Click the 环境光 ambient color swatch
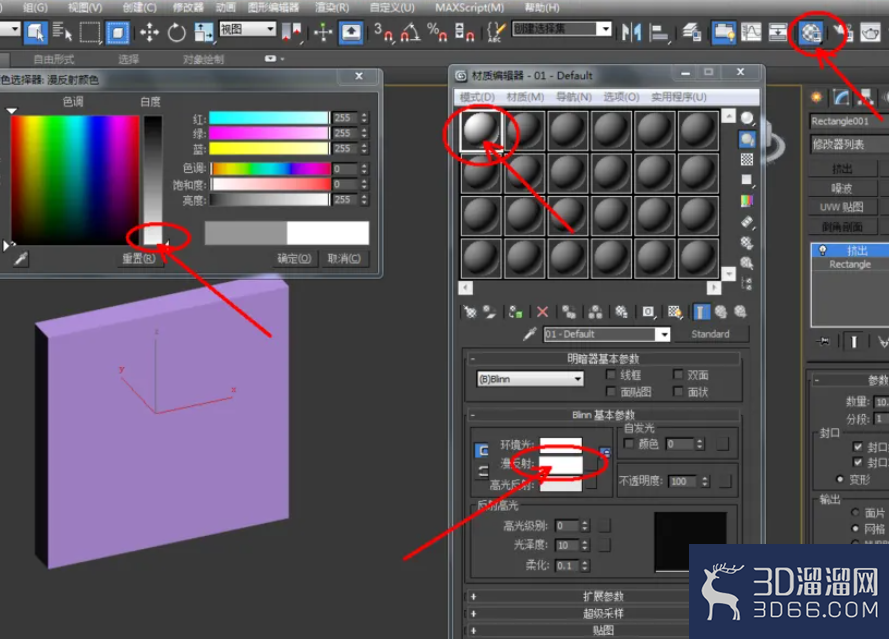This screenshot has width=889, height=639. 561,446
